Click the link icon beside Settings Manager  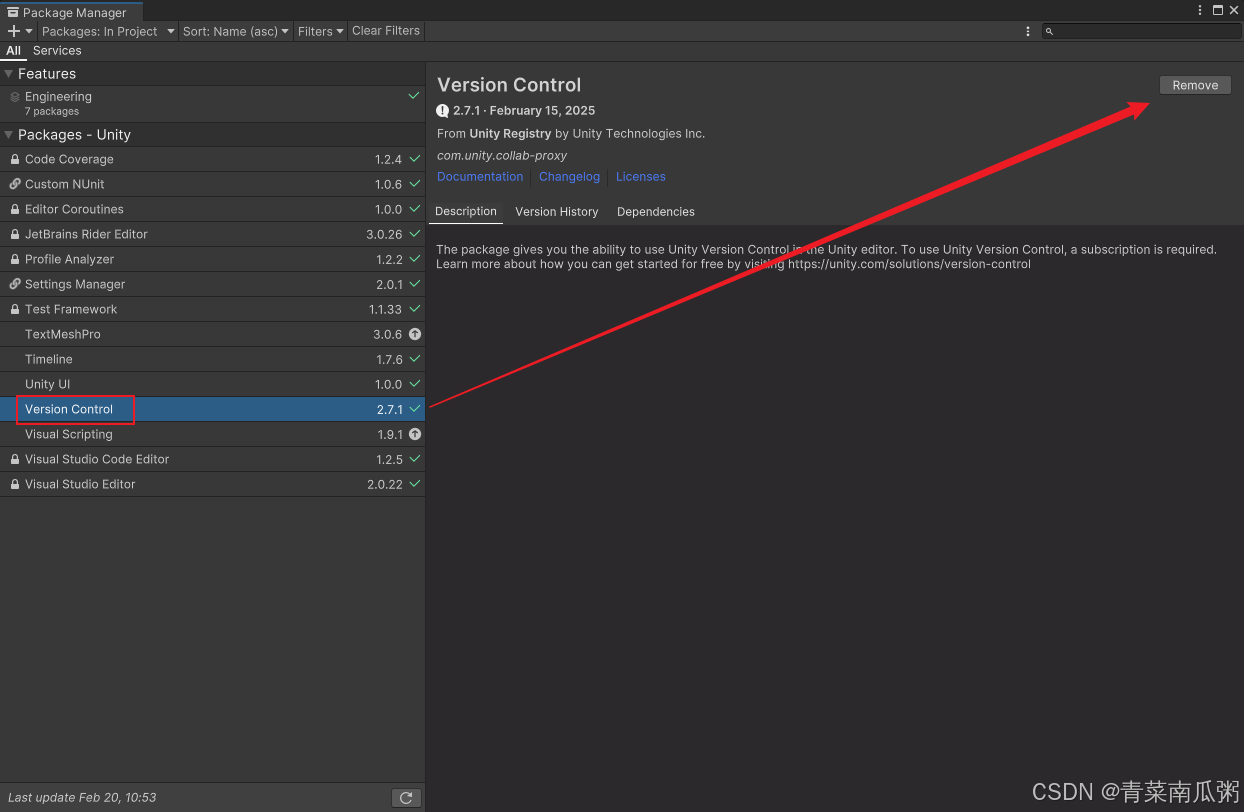click(15, 284)
